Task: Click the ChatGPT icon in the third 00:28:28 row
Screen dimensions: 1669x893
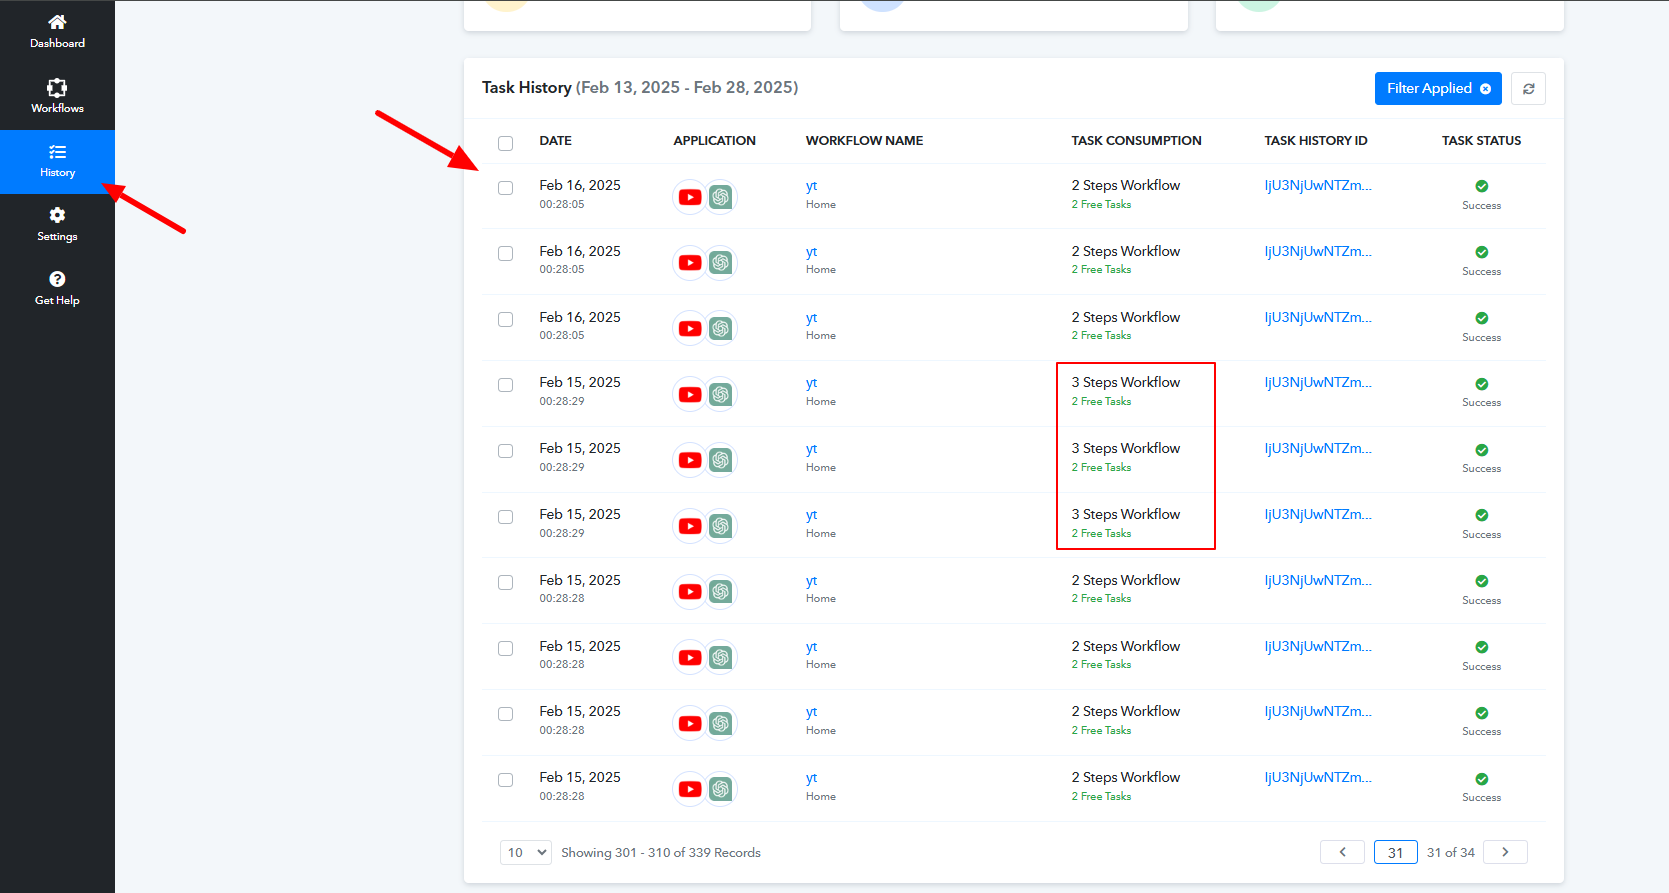Action: (x=721, y=723)
